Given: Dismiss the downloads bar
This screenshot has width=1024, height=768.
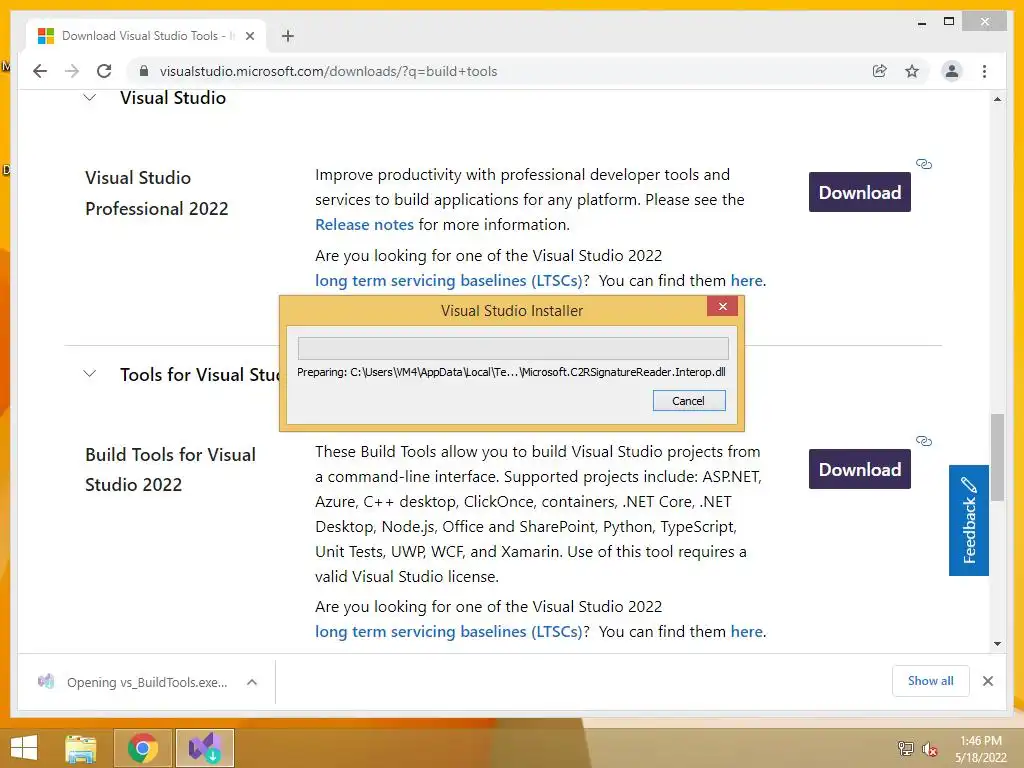Looking at the screenshot, I should (987, 681).
